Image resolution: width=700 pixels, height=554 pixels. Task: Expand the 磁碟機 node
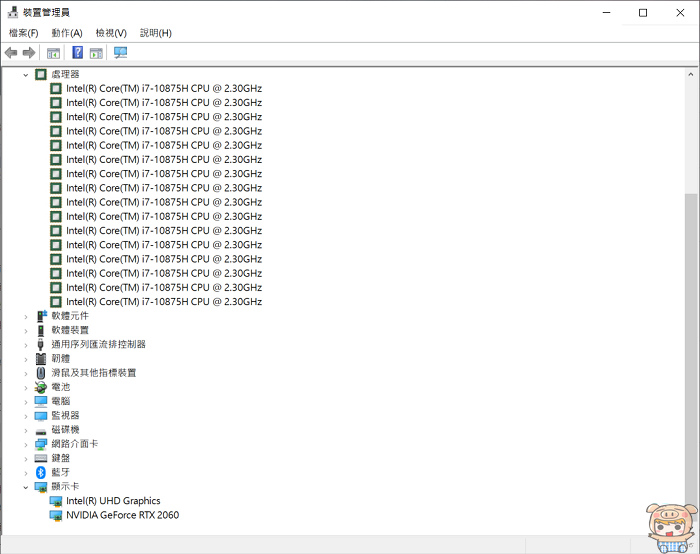pyautogui.click(x=25, y=431)
